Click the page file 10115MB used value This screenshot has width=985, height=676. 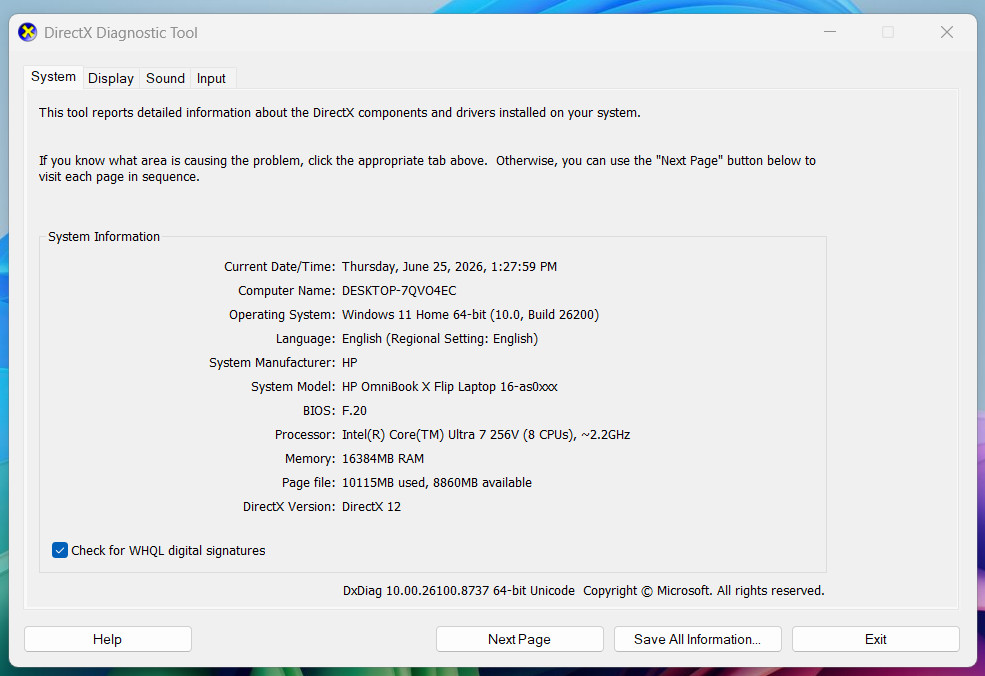[437, 482]
